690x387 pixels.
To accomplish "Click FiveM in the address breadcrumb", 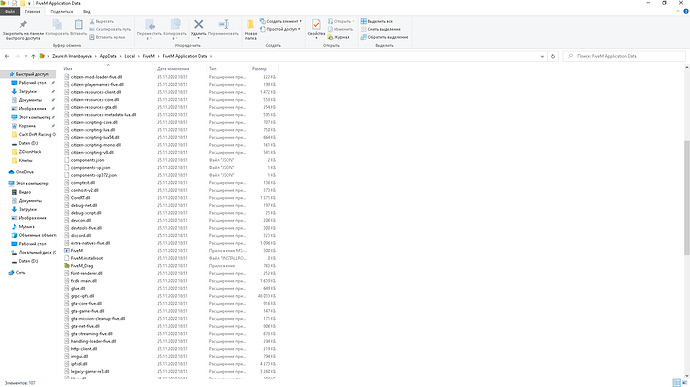I will click(149, 56).
